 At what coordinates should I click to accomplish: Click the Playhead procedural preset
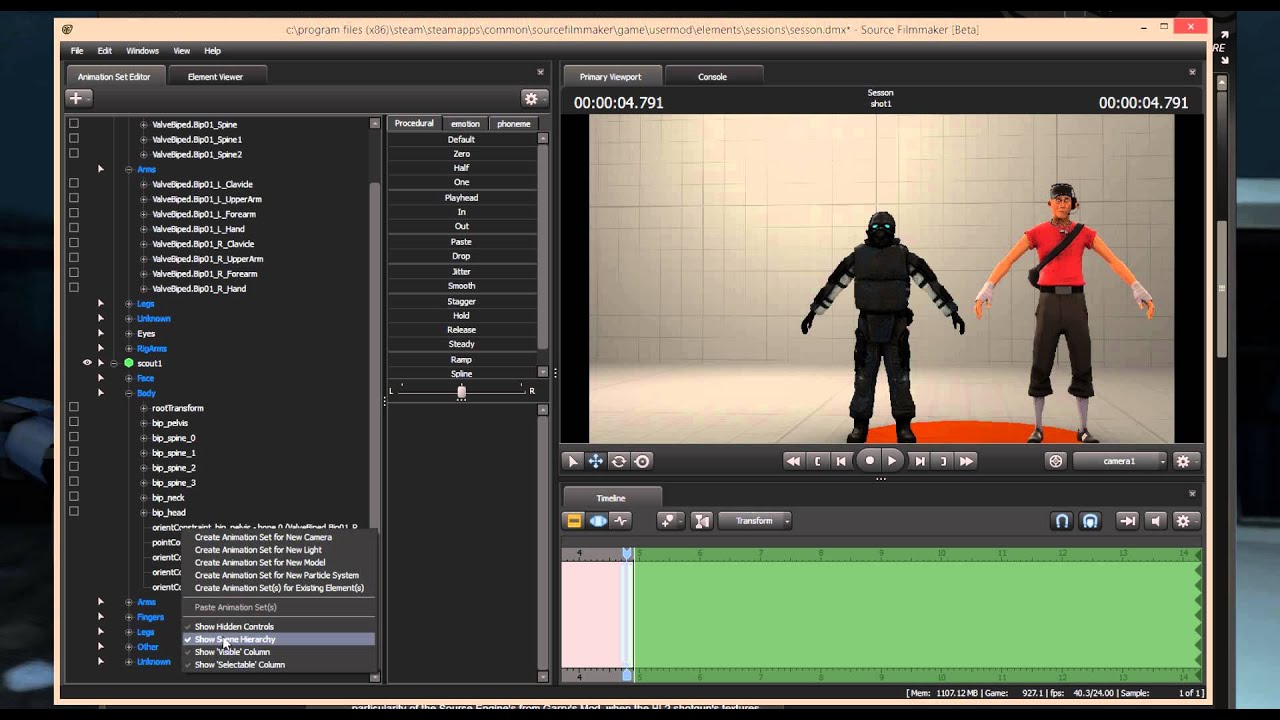461,198
